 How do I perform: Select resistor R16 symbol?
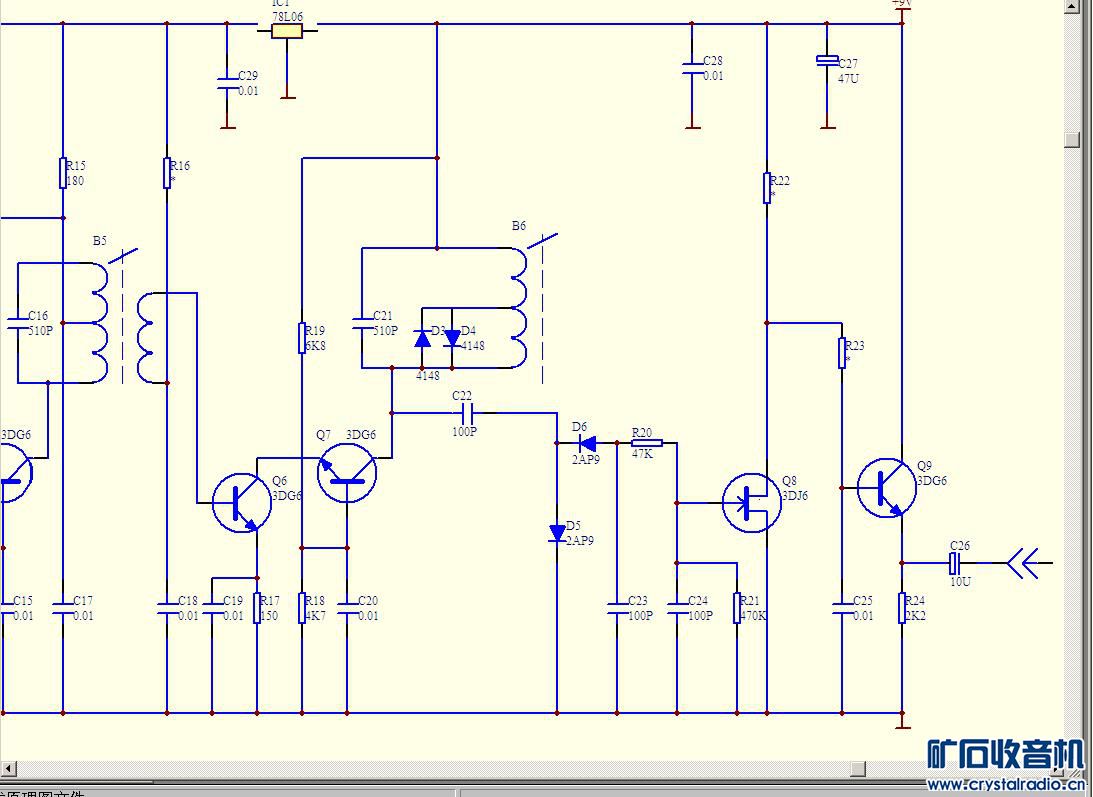tap(167, 173)
